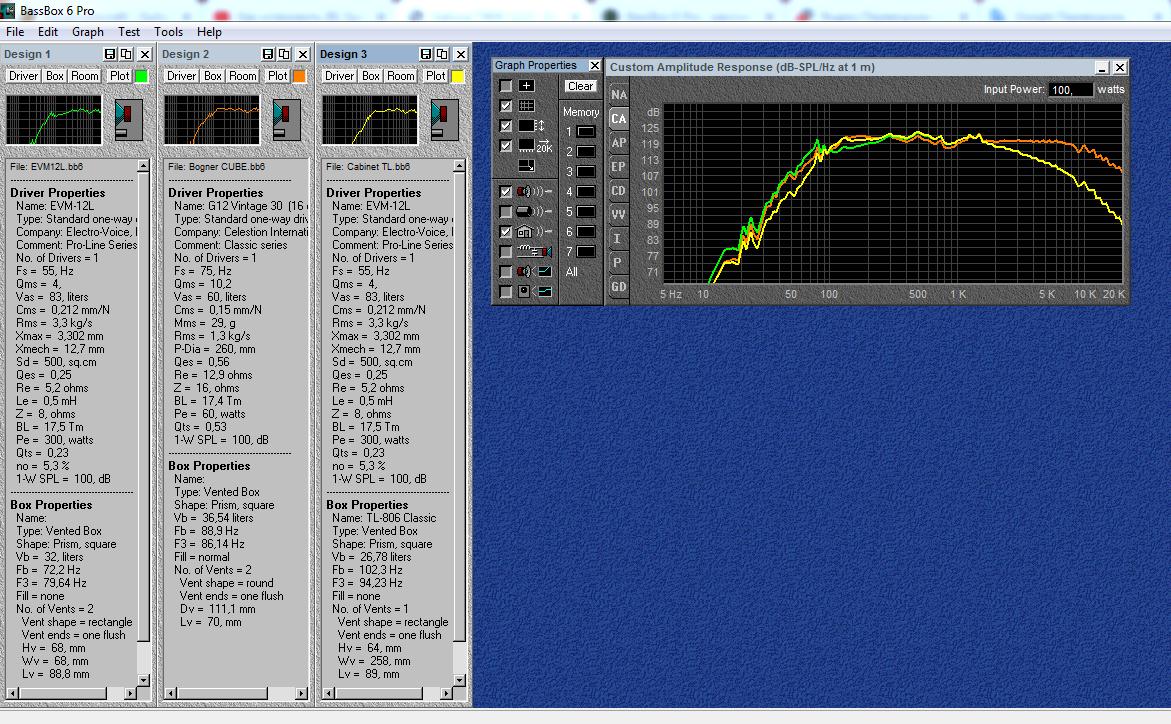Select the CD graph tab

(x=618, y=190)
